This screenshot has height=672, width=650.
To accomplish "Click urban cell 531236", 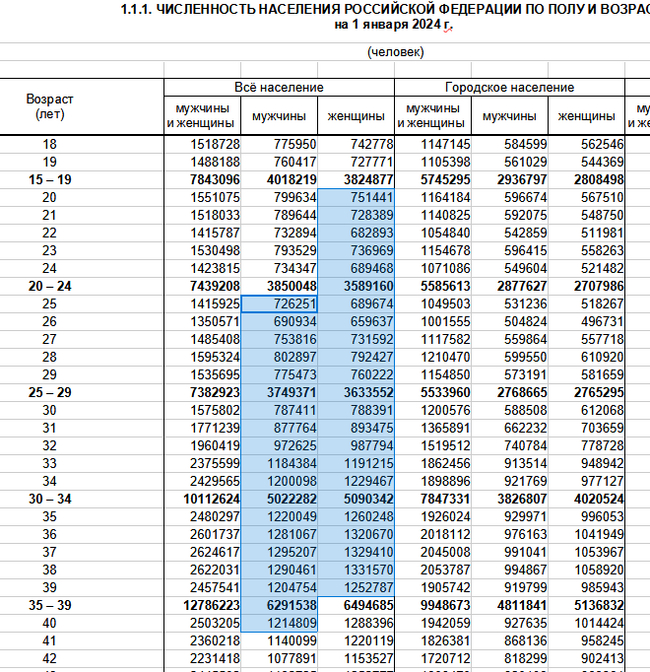I will (509, 304).
